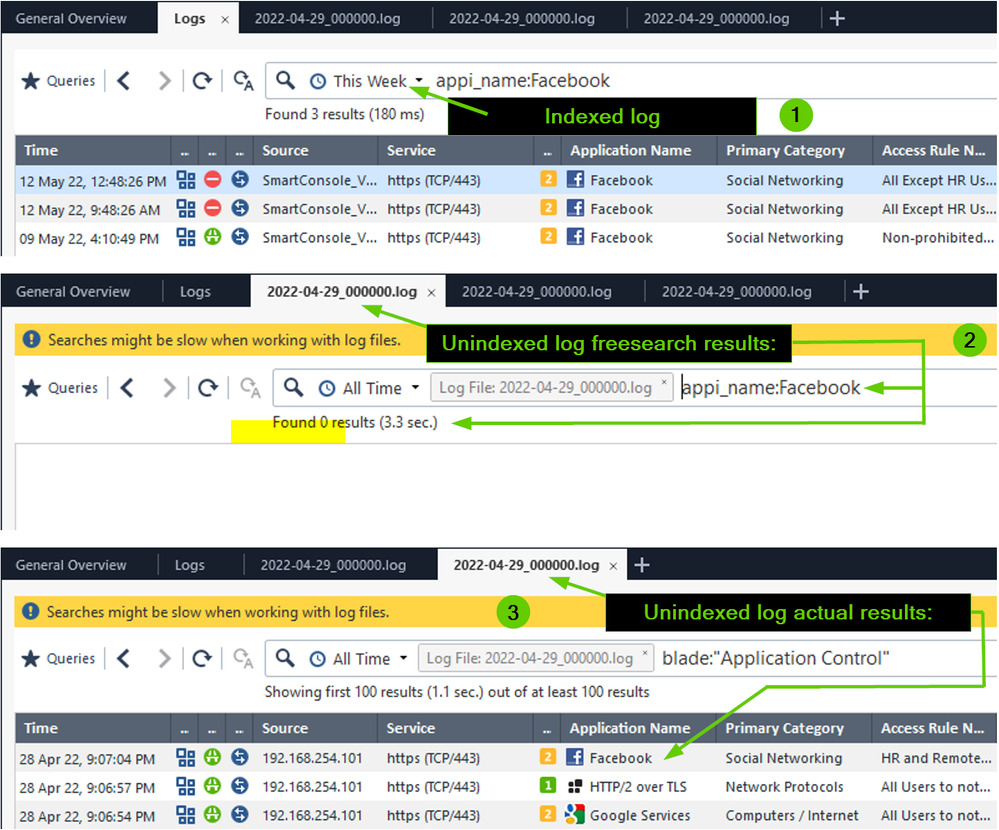Add a new tab above the This Week search
The image size is (999, 830).
pyautogui.click(x=837, y=19)
